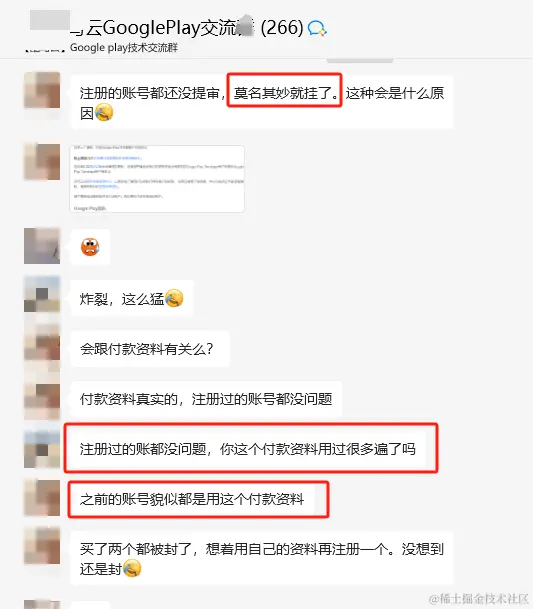
Task: Click the emoji after 还是封 in the last message
Action: click(132, 569)
